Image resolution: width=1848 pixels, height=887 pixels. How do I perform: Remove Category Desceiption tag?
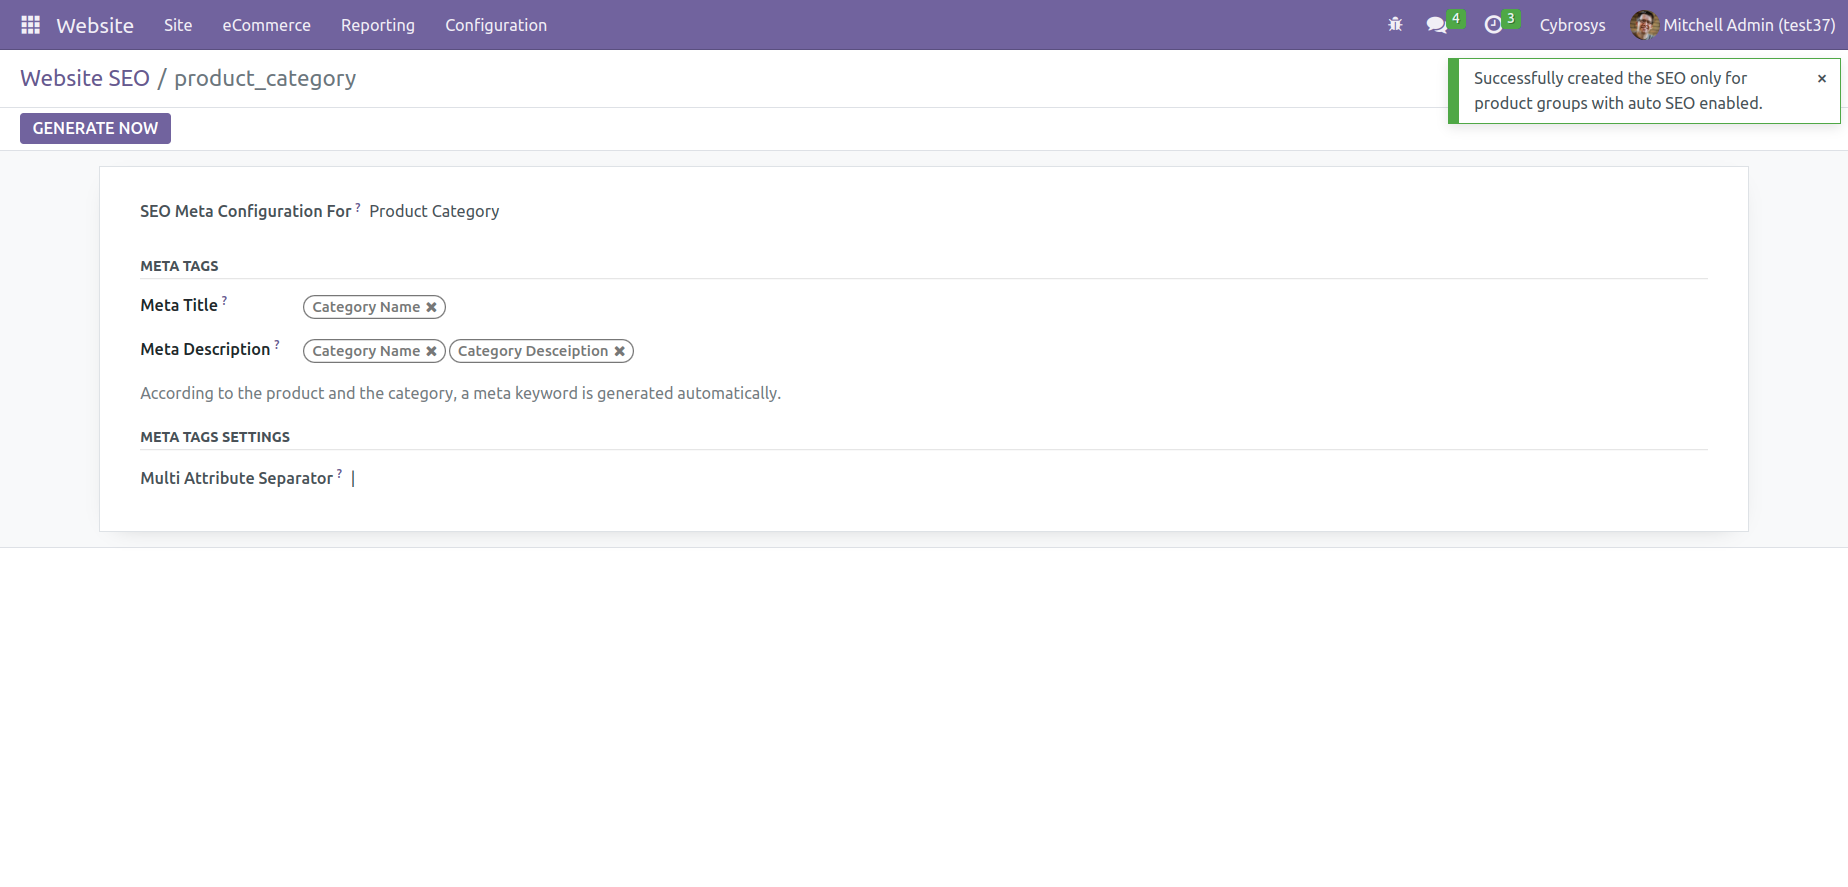pos(619,351)
